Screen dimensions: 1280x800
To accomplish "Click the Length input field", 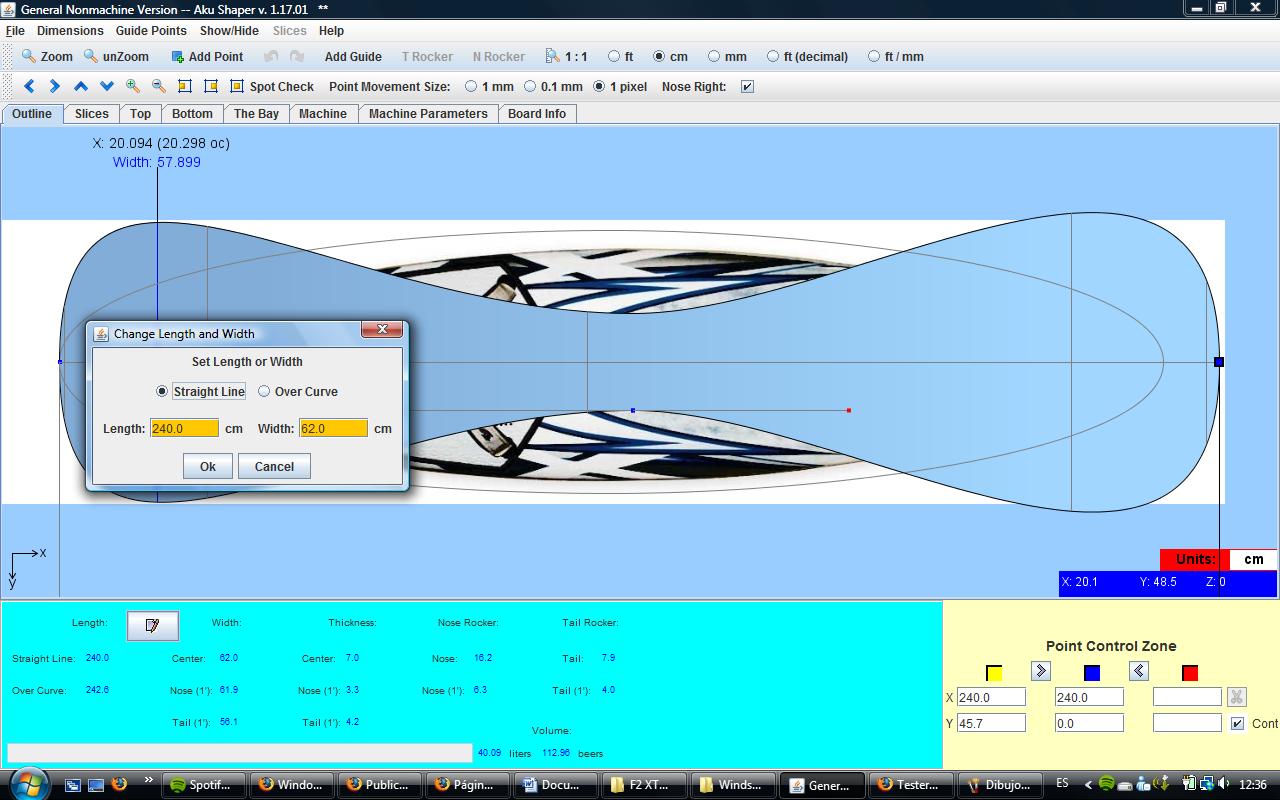I will (184, 428).
